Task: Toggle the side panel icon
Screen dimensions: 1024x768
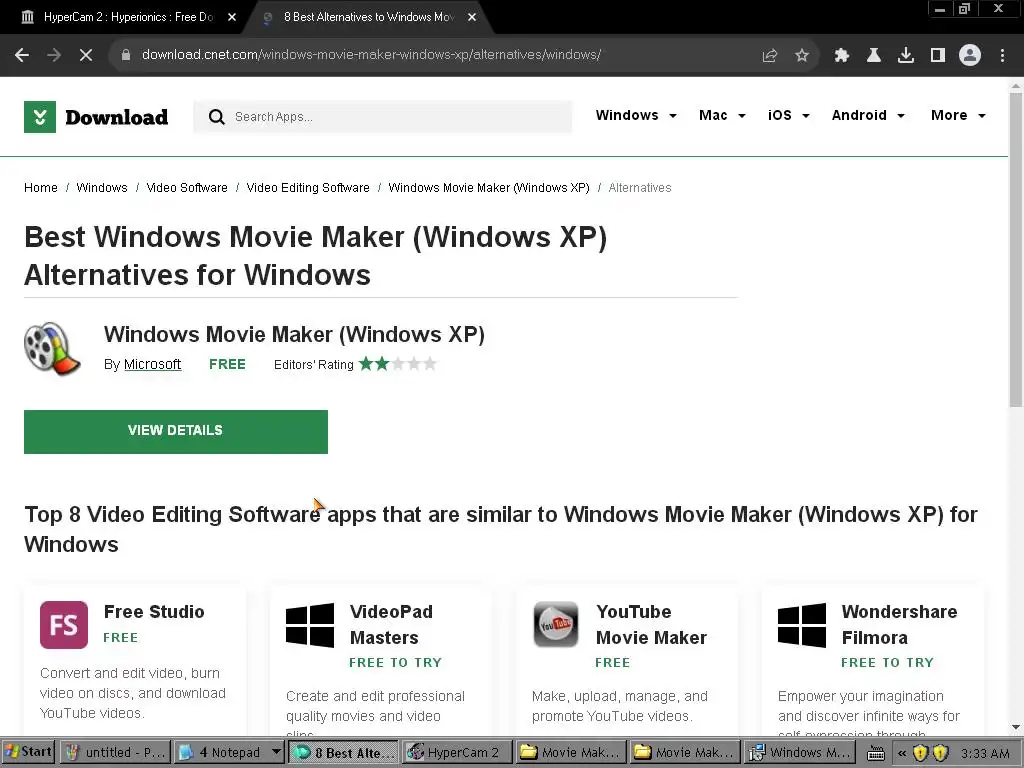Action: tap(938, 56)
